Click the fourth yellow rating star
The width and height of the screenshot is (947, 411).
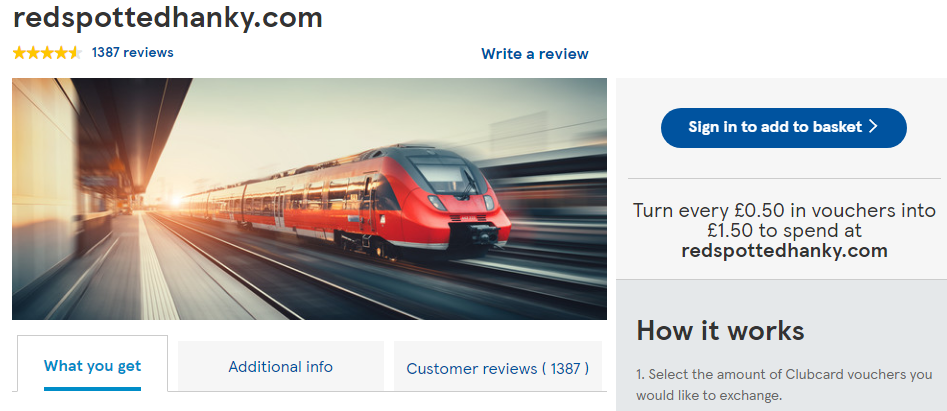pyautogui.click(x=61, y=53)
